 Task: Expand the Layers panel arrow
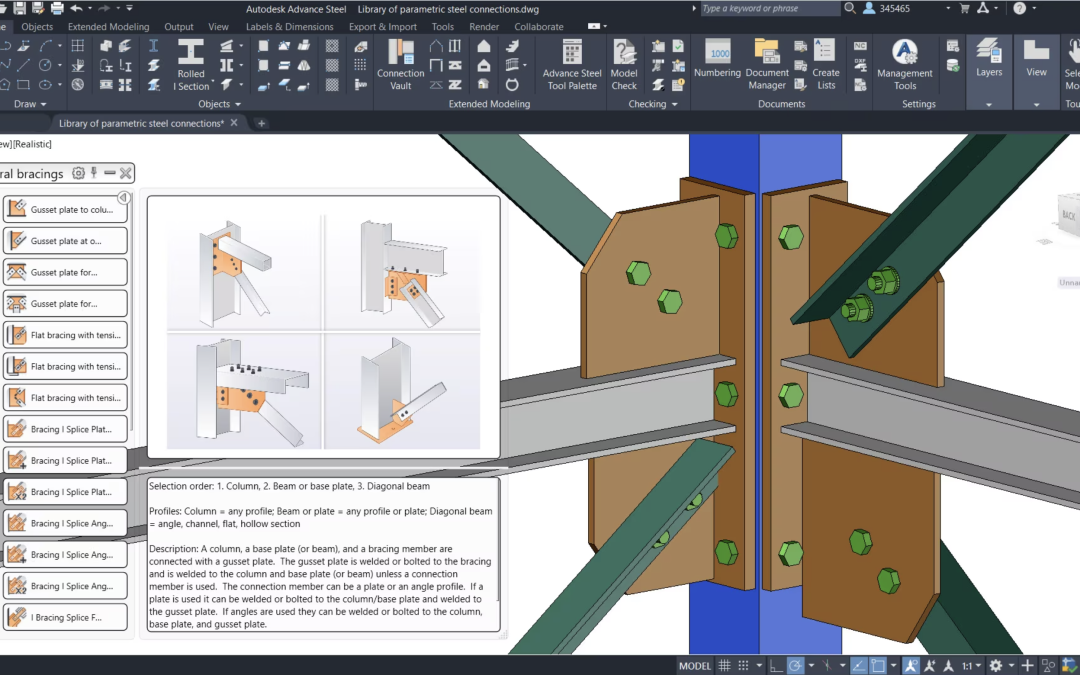(988, 104)
